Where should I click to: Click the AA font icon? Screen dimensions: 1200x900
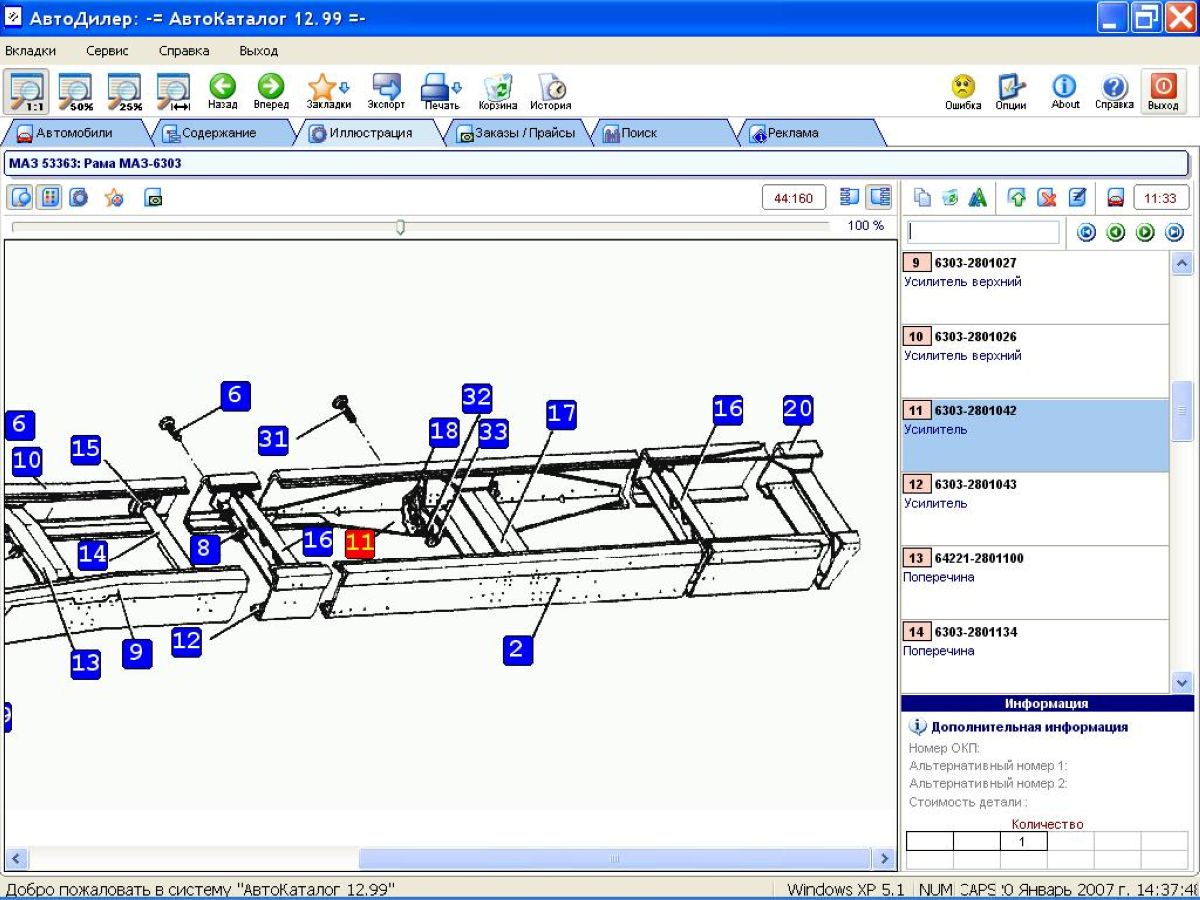pos(977,198)
